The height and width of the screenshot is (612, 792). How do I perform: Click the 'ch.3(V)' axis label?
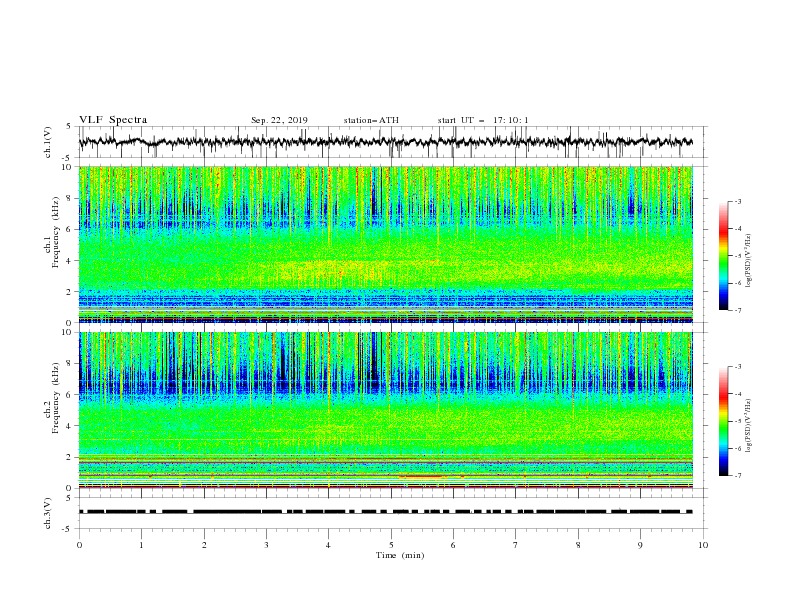48,513
